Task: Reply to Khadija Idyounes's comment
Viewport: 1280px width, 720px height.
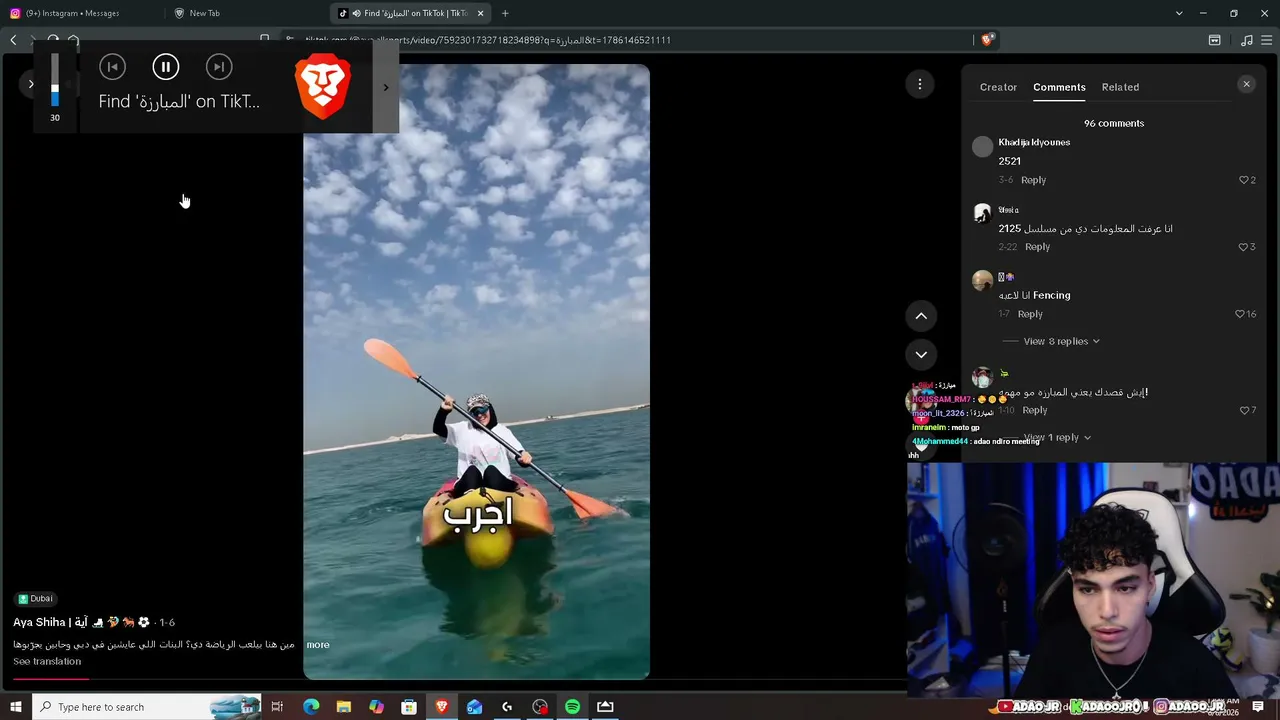Action: tap(1033, 180)
